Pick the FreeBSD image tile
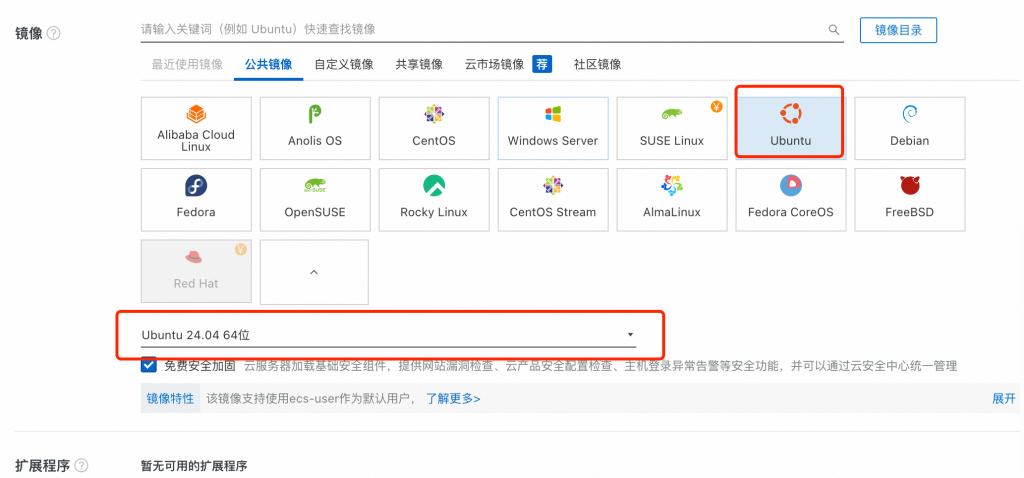The image size is (1024, 478). (x=909, y=199)
